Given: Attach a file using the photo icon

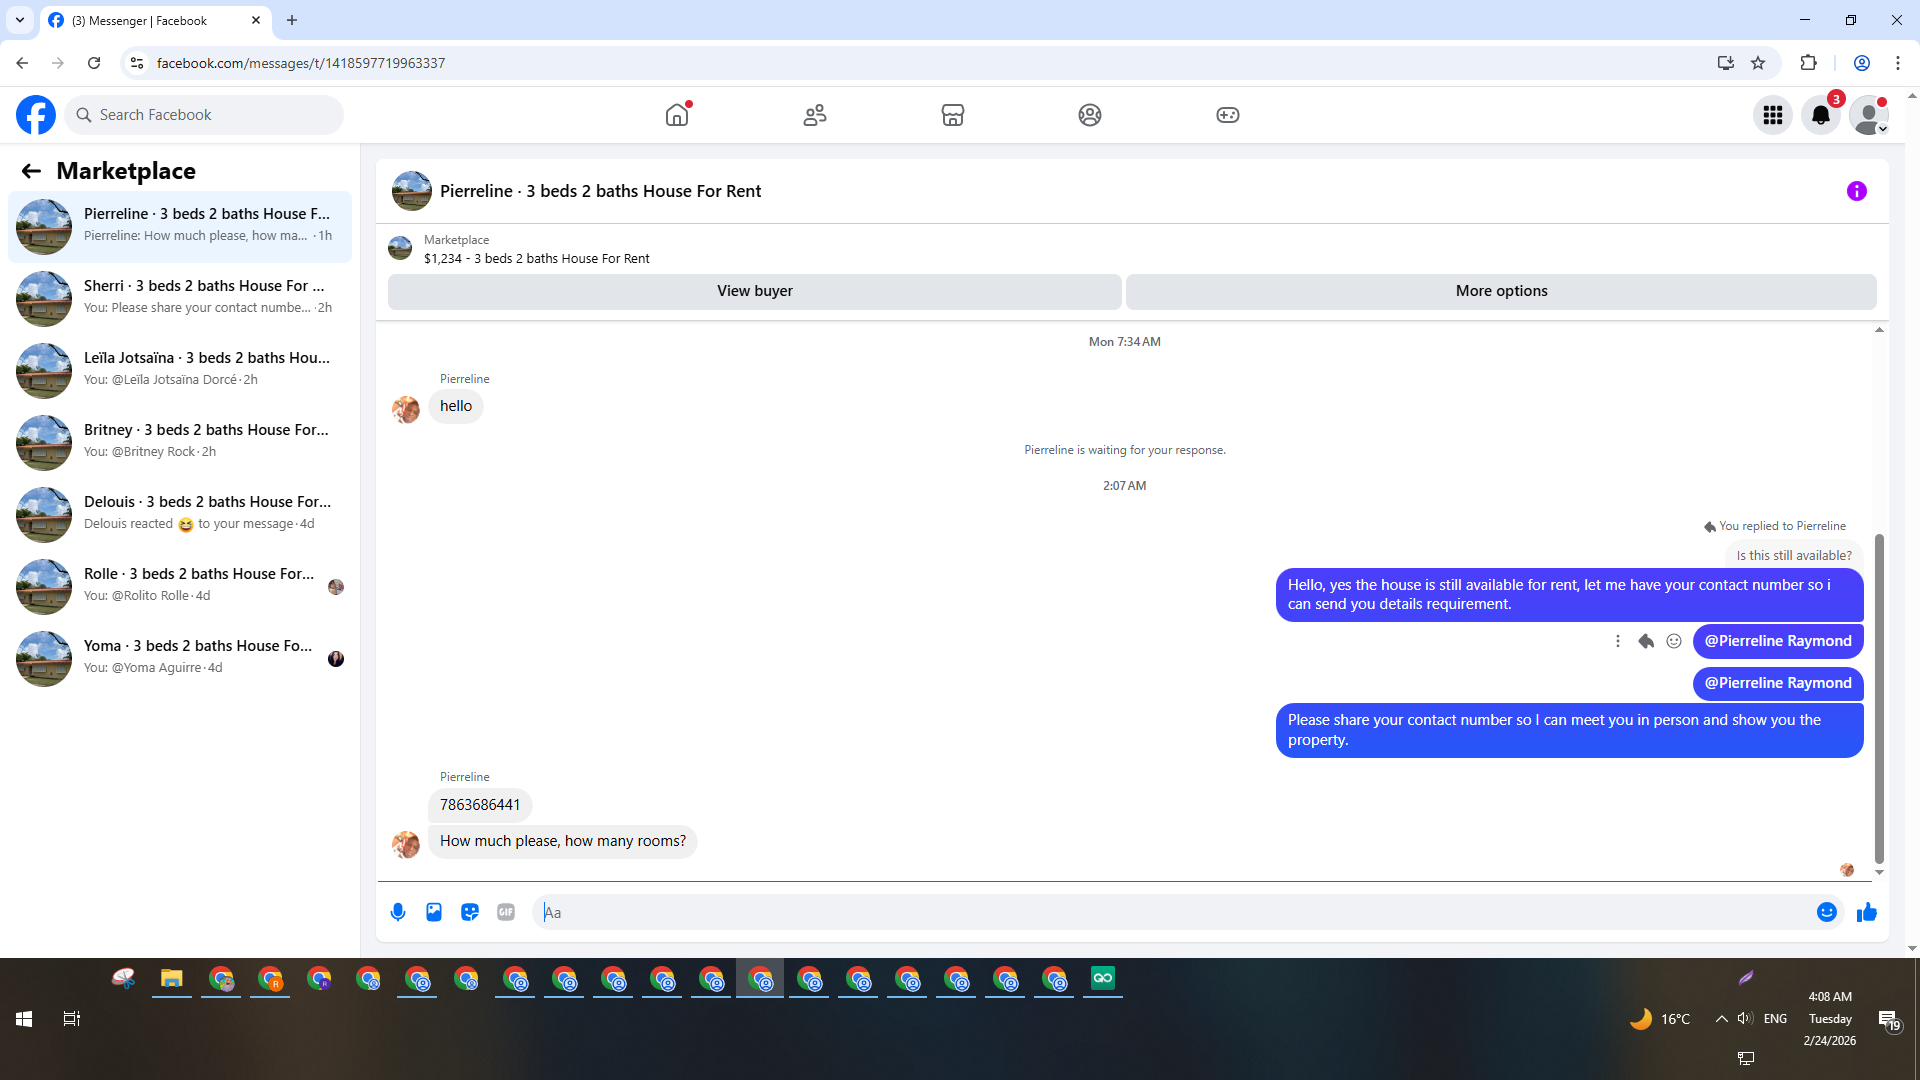Looking at the screenshot, I should [434, 912].
